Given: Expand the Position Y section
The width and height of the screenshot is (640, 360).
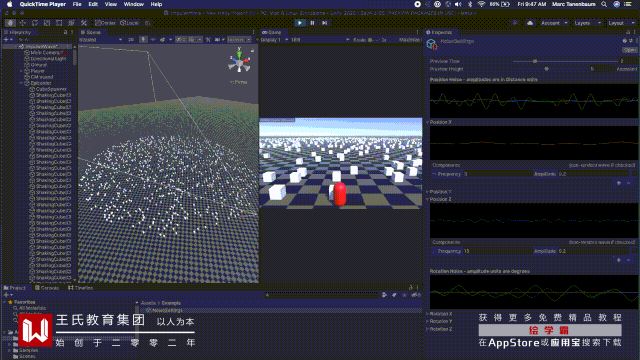Looking at the screenshot, I should [428, 191].
